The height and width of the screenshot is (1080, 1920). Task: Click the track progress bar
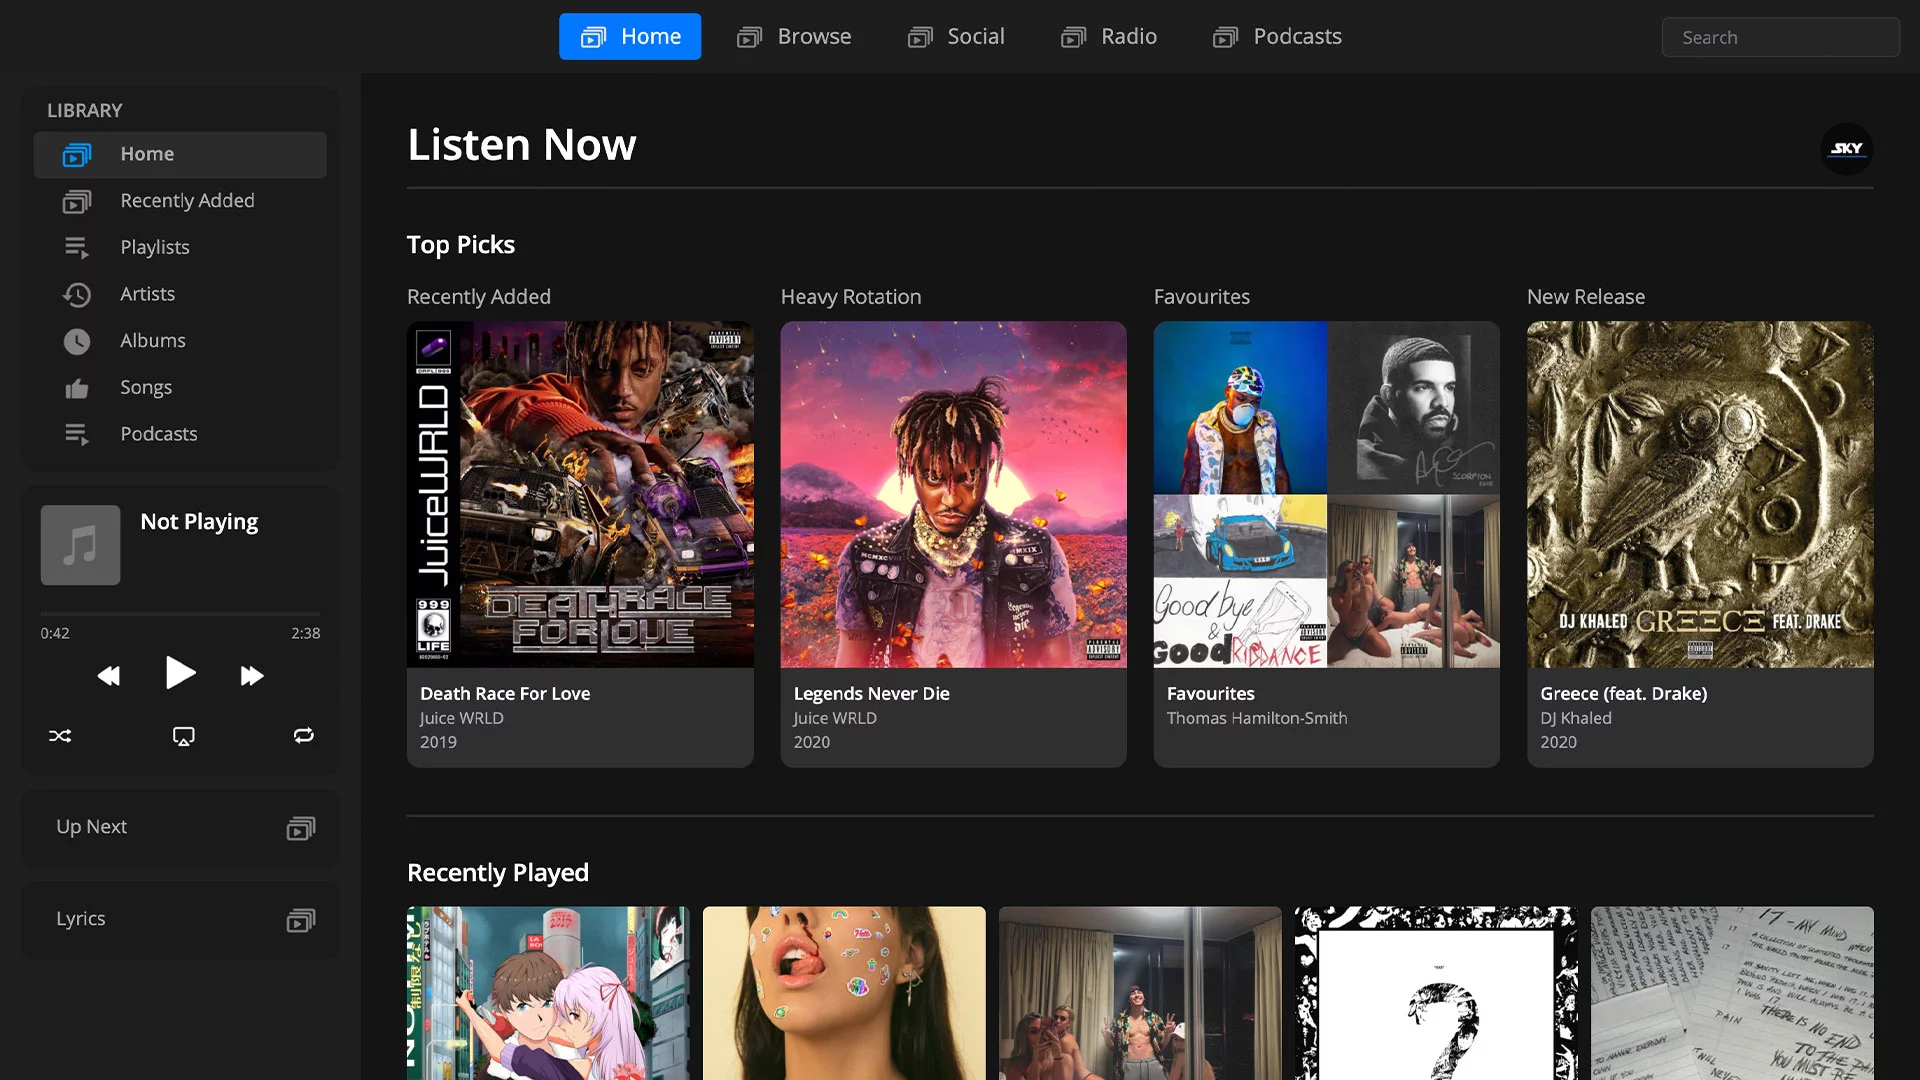click(180, 613)
